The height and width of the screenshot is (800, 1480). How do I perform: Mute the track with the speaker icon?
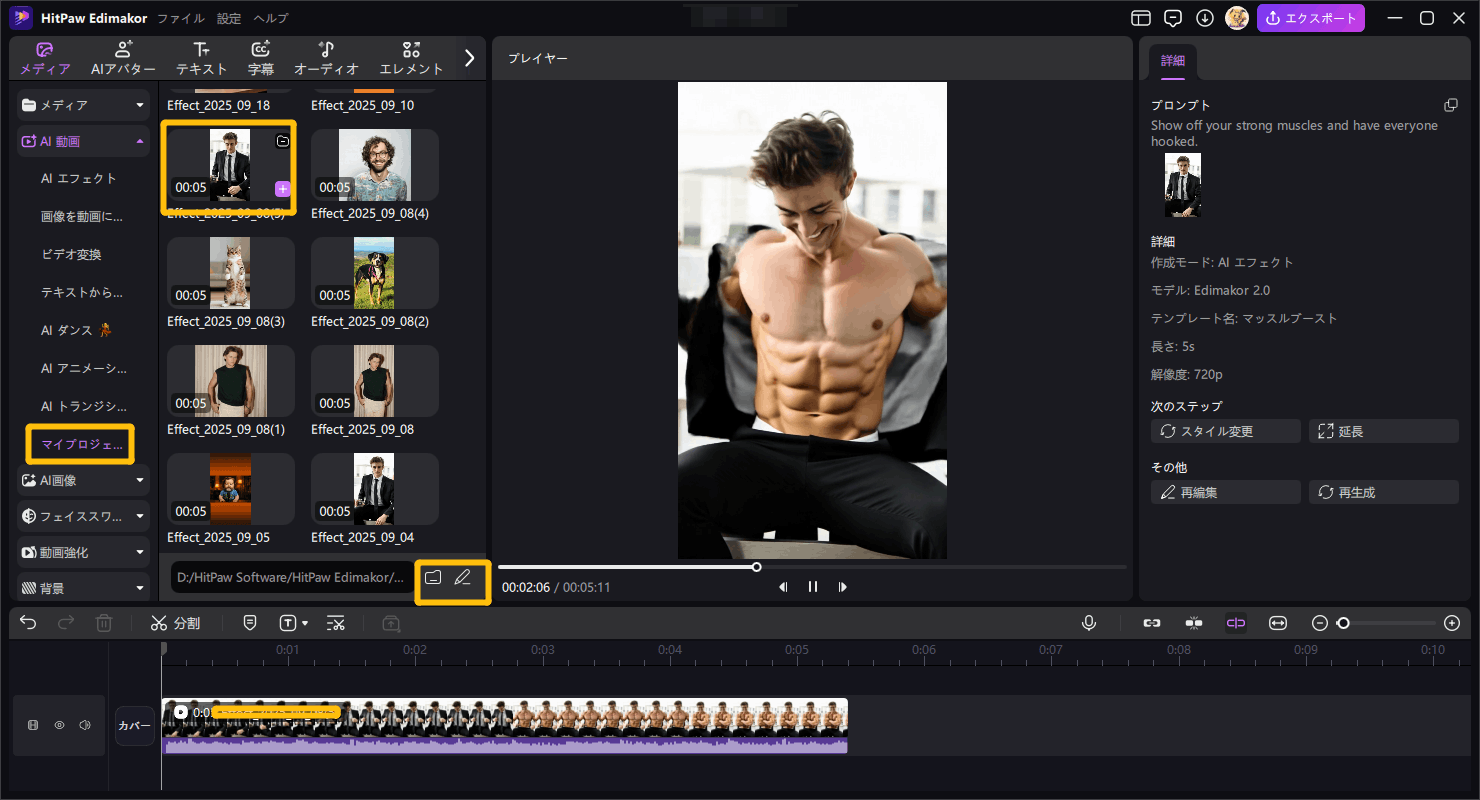85,725
